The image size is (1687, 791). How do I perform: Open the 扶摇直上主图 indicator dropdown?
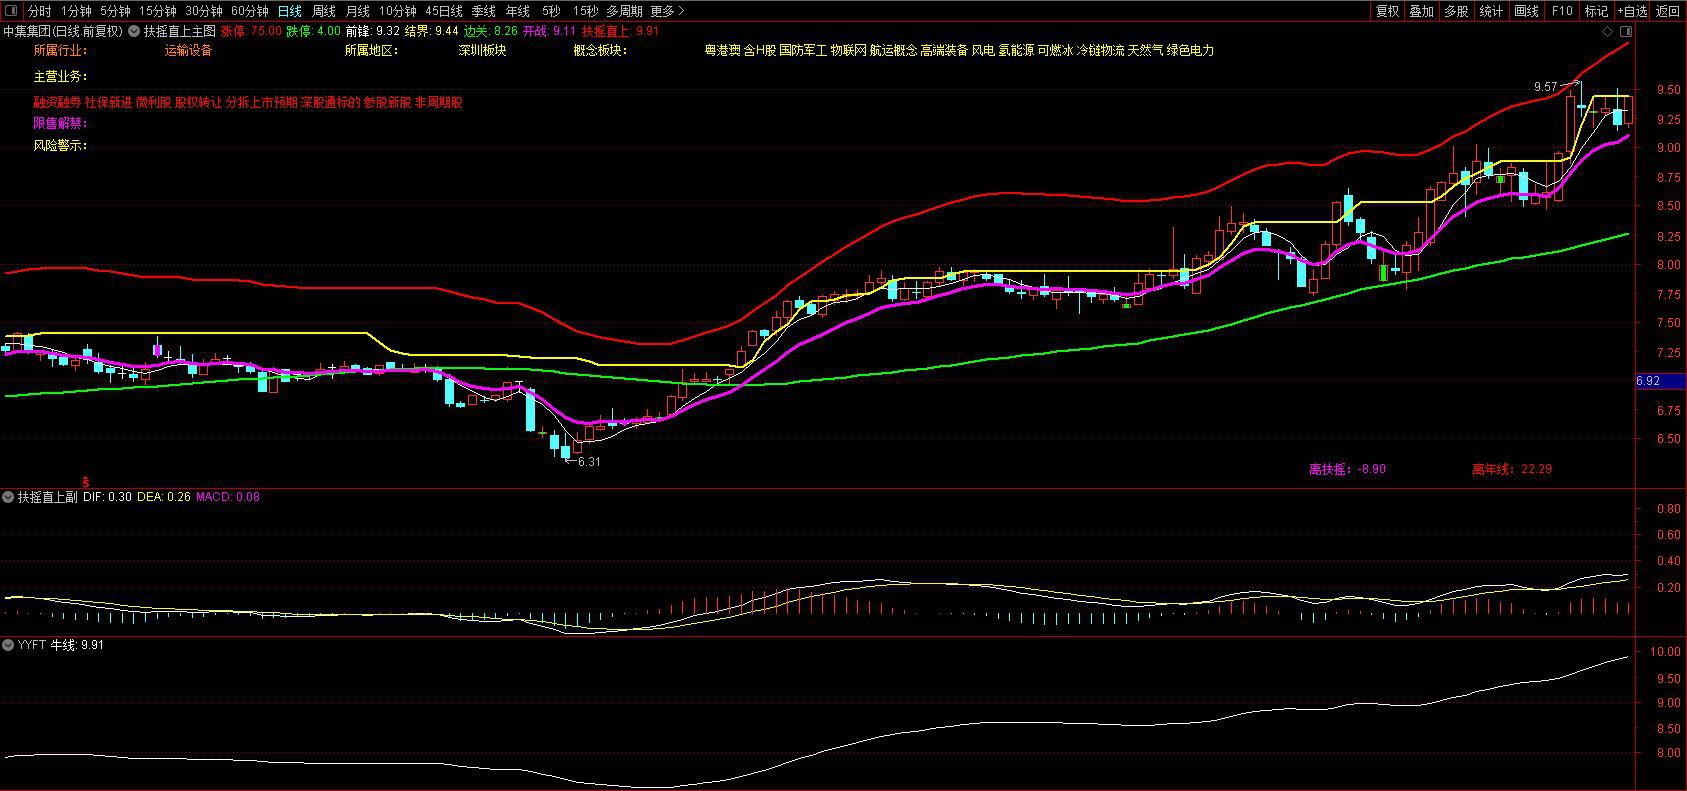point(135,31)
